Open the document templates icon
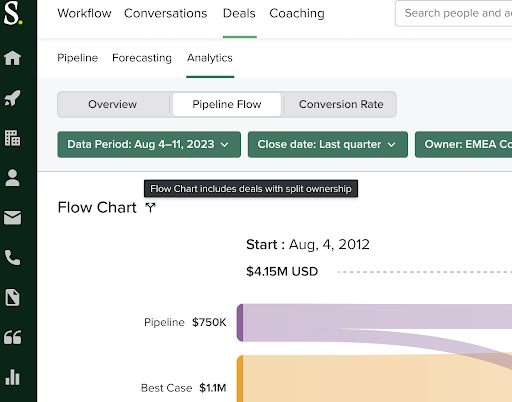This screenshot has width=512, height=402. [12, 297]
